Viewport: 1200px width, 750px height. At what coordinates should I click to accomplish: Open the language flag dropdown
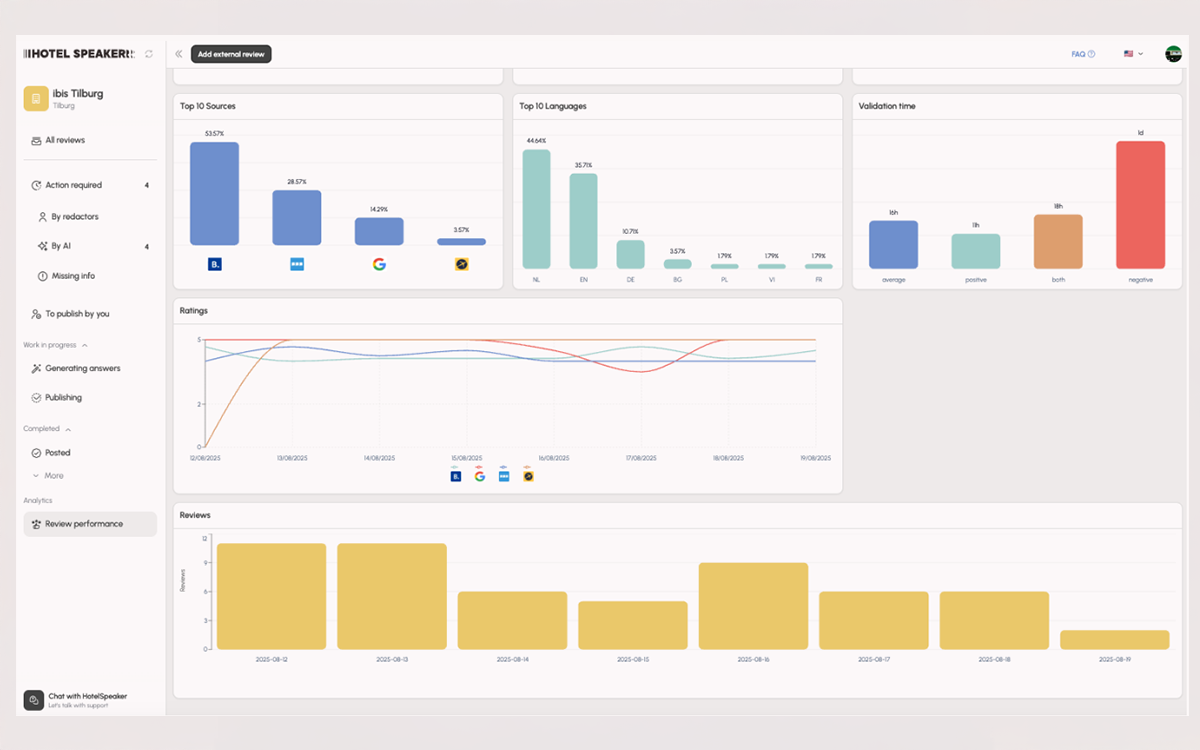[1133, 54]
